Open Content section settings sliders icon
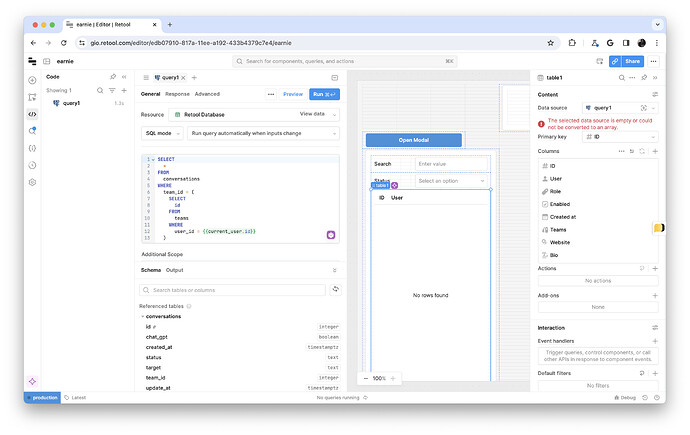The height and width of the screenshot is (435, 690). coord(655,94)
